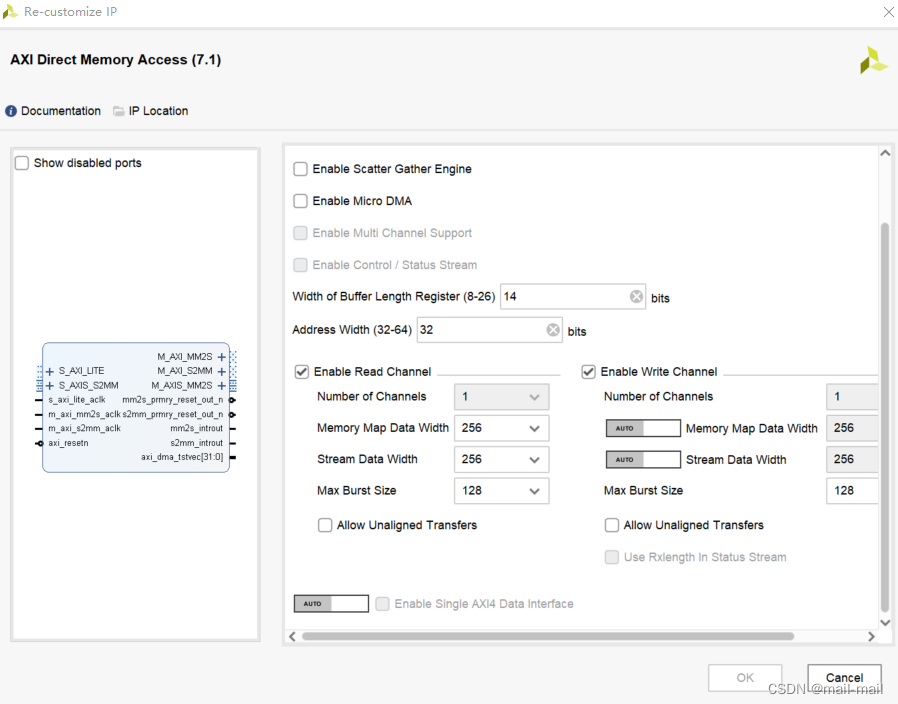Enable Scatter Gather Engine checkbox
898x704 pixels.
tap(300, 169)
